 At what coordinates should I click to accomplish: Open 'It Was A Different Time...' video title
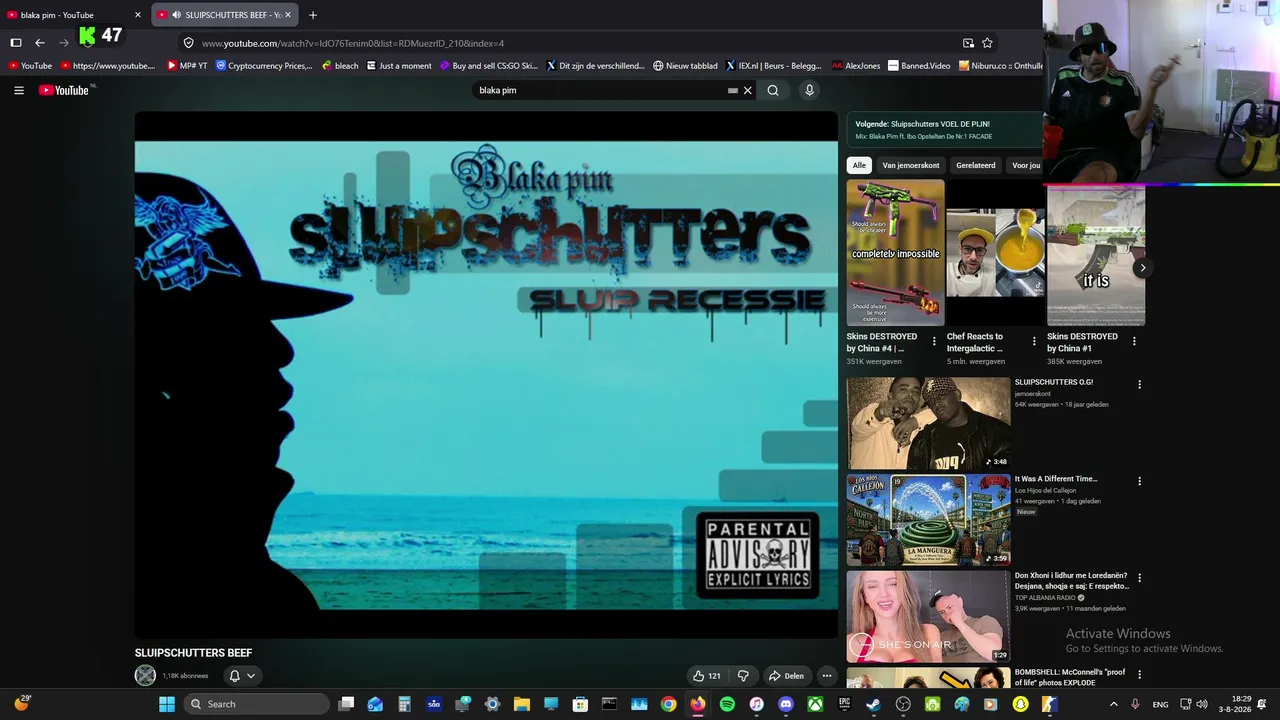pos(1056,479)
